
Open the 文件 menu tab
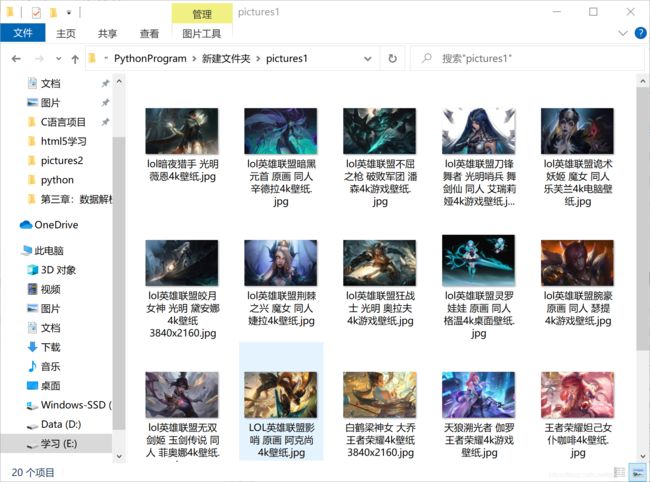coord(23,33)
